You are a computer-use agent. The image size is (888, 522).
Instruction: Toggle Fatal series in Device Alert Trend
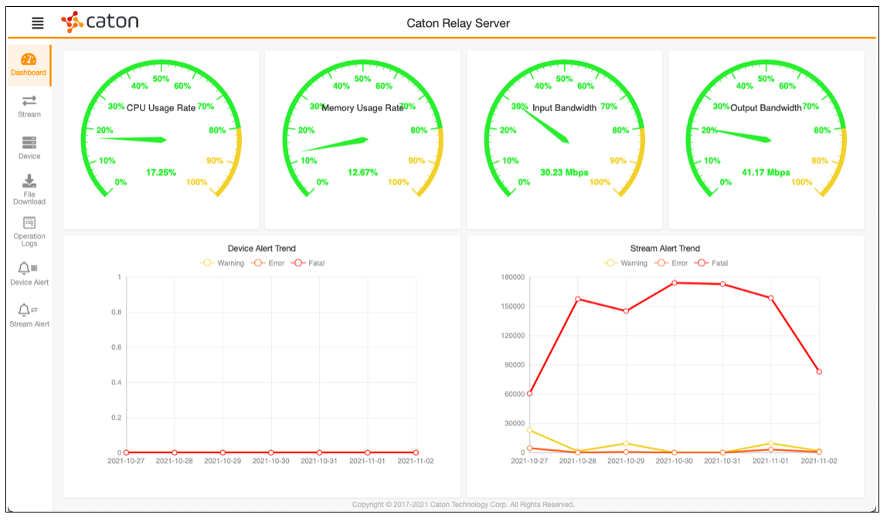307,263
